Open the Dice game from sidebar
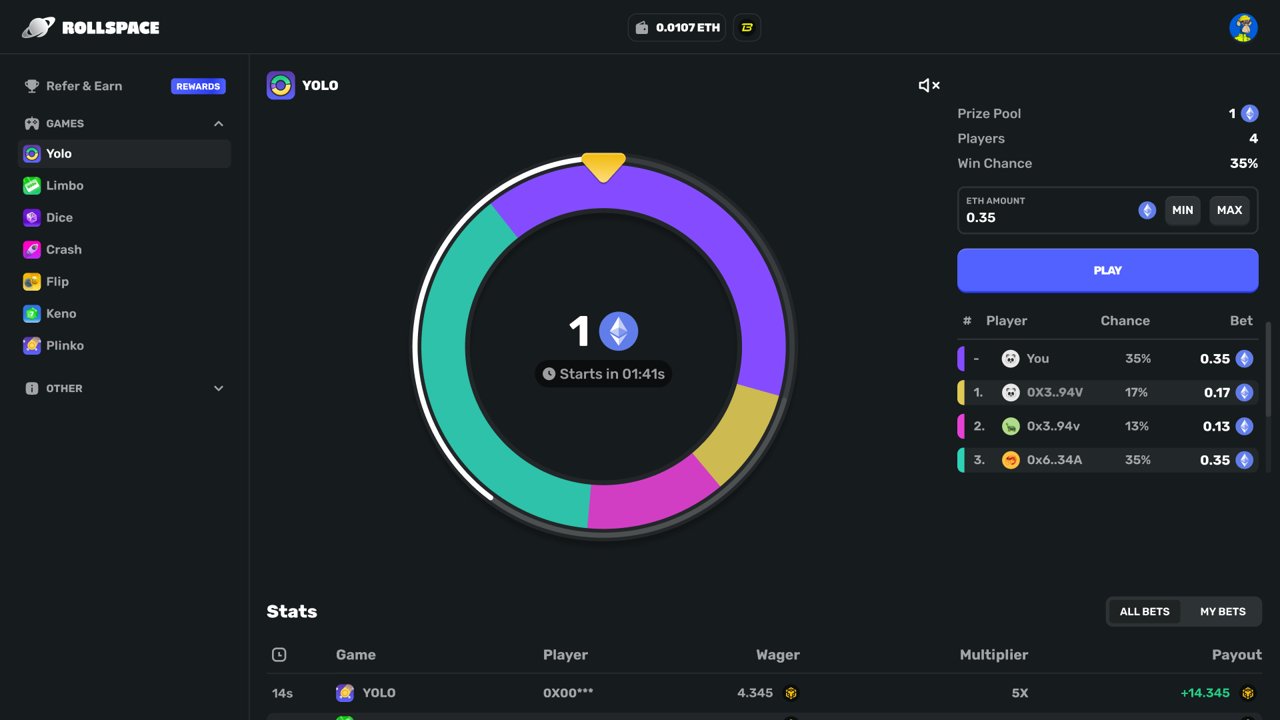The width and height of the screenshot is (1280, 720). coord(59,218)
